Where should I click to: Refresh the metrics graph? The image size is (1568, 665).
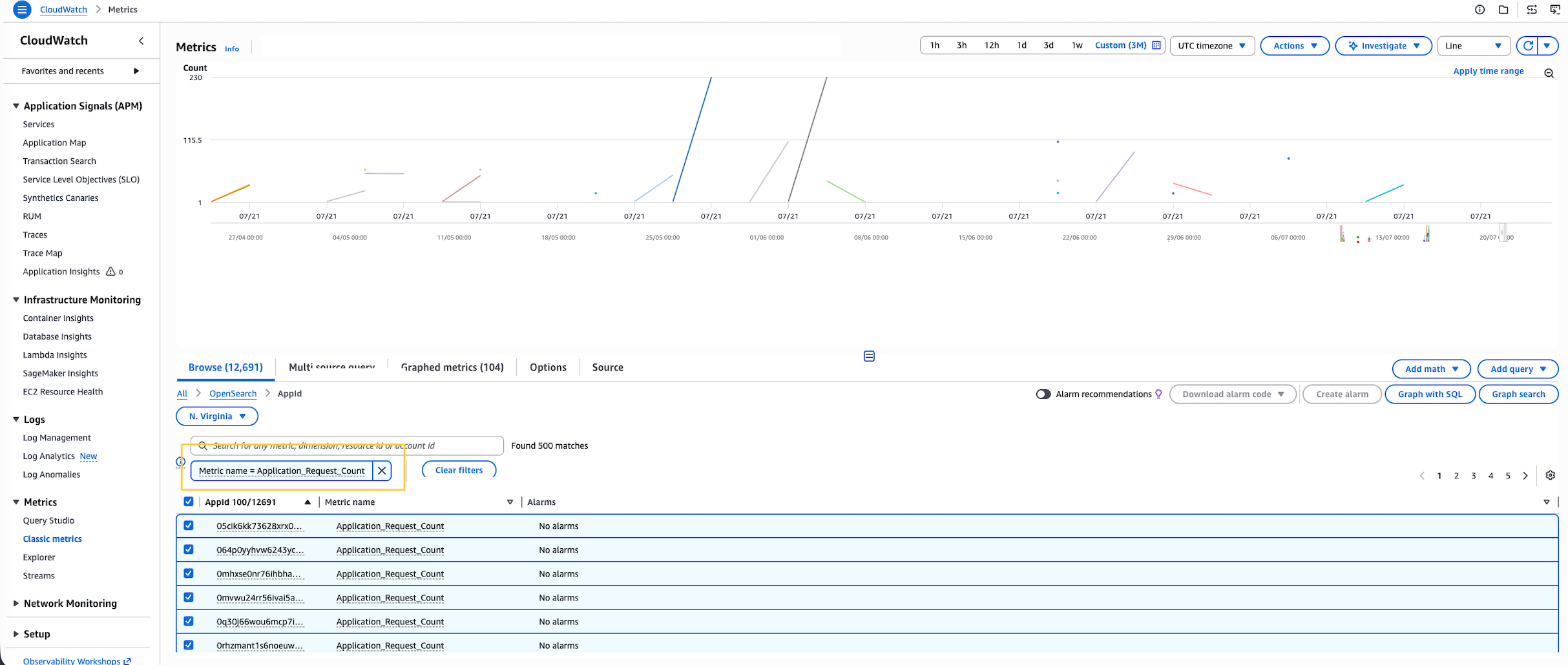pos(1528,46)
